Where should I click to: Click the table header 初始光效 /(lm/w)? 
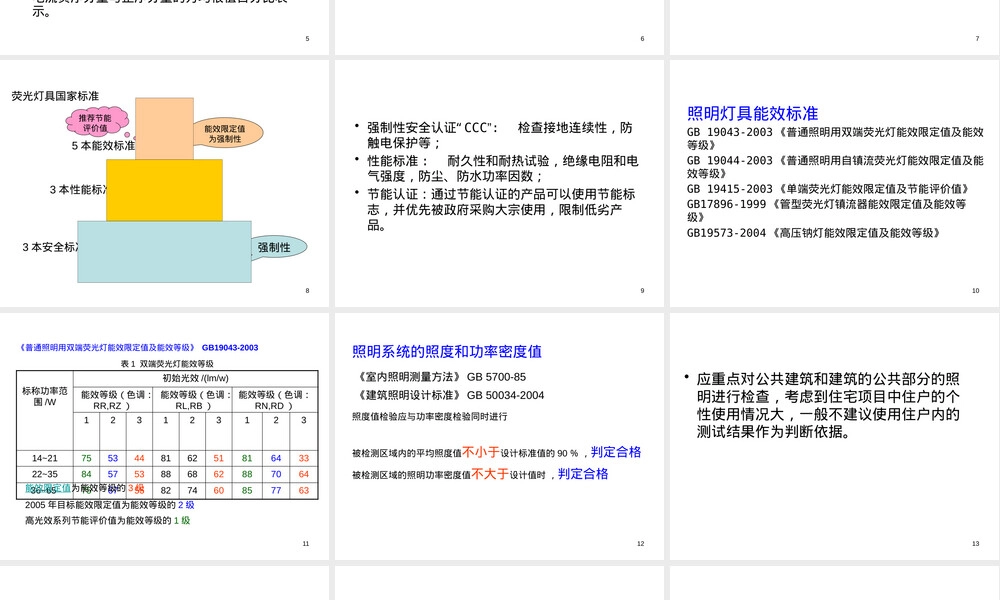point(196,378)
